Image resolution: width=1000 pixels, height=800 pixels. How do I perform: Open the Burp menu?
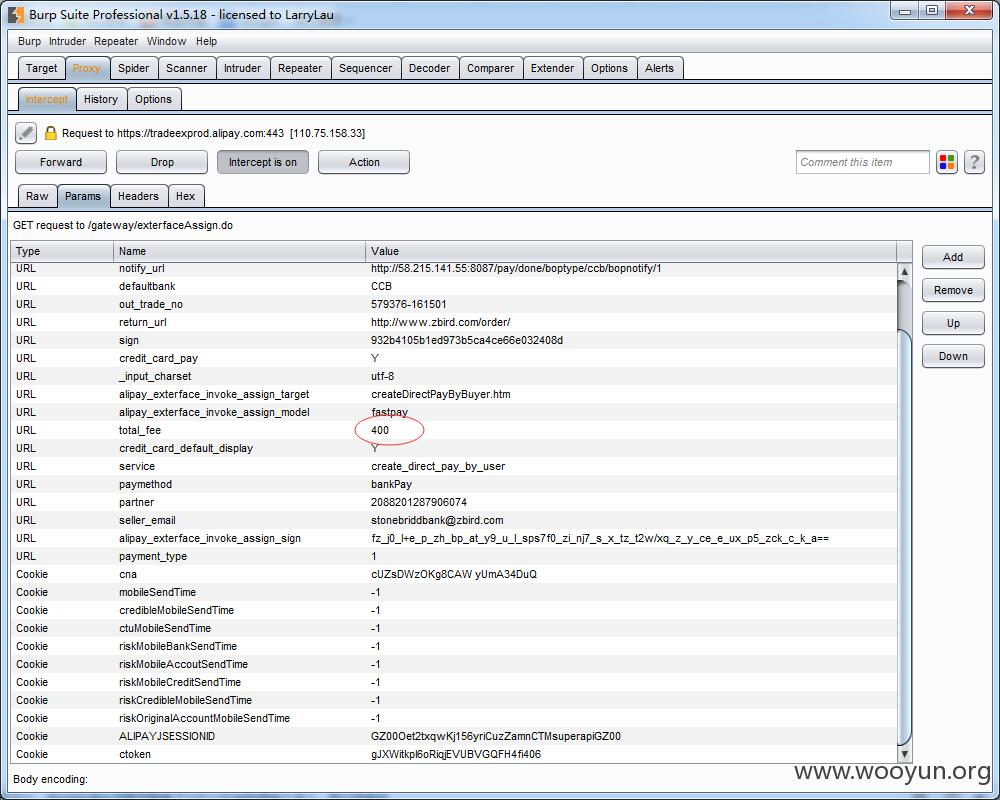click(x=29, y=41)
